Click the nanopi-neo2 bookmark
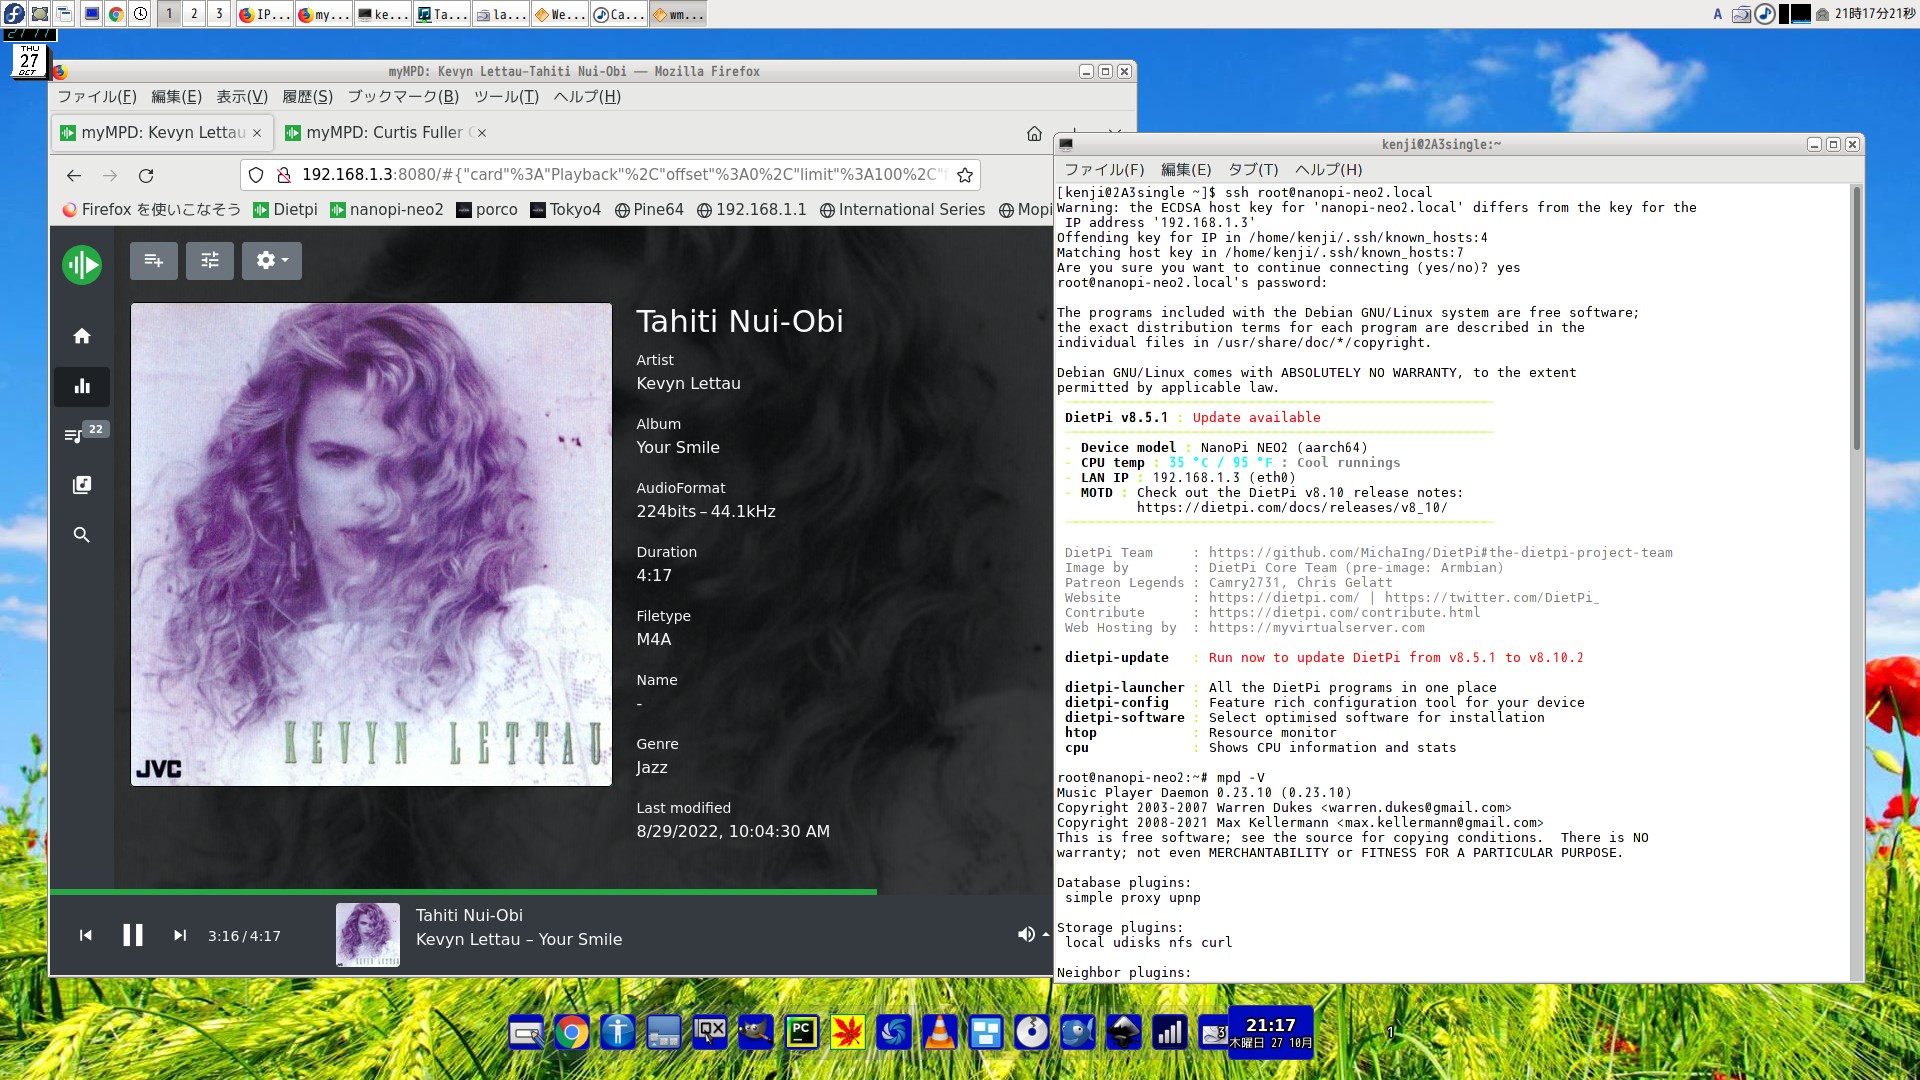The image size is (1920, 1080). tap(387, 210)
